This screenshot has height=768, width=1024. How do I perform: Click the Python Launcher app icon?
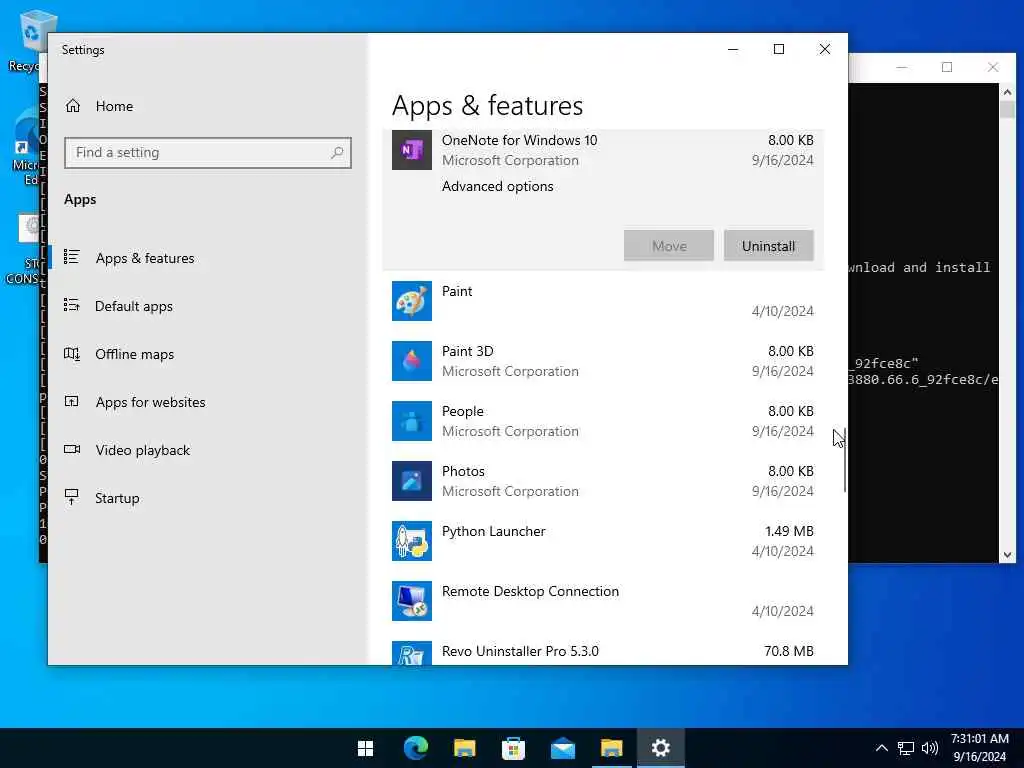[411, 541]
